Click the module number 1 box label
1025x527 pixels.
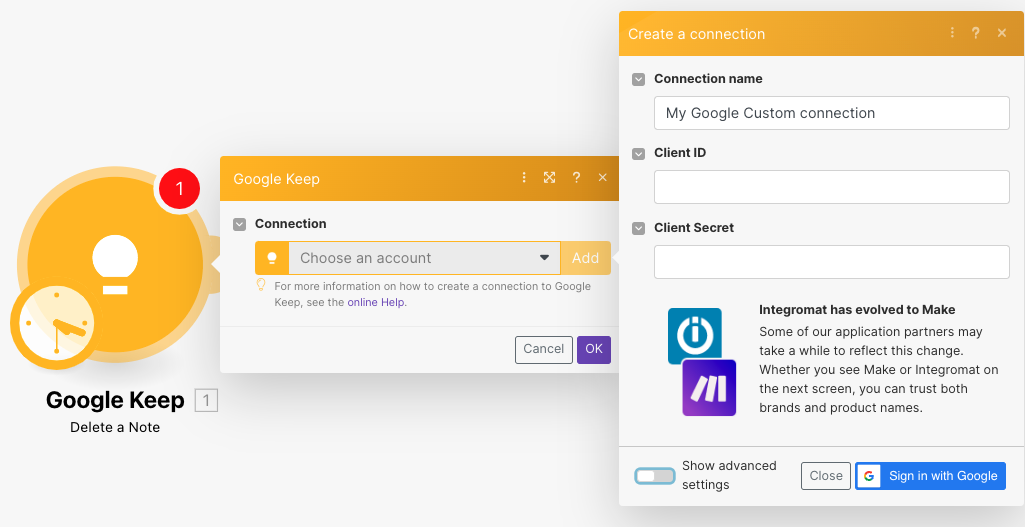coord(207,400)
